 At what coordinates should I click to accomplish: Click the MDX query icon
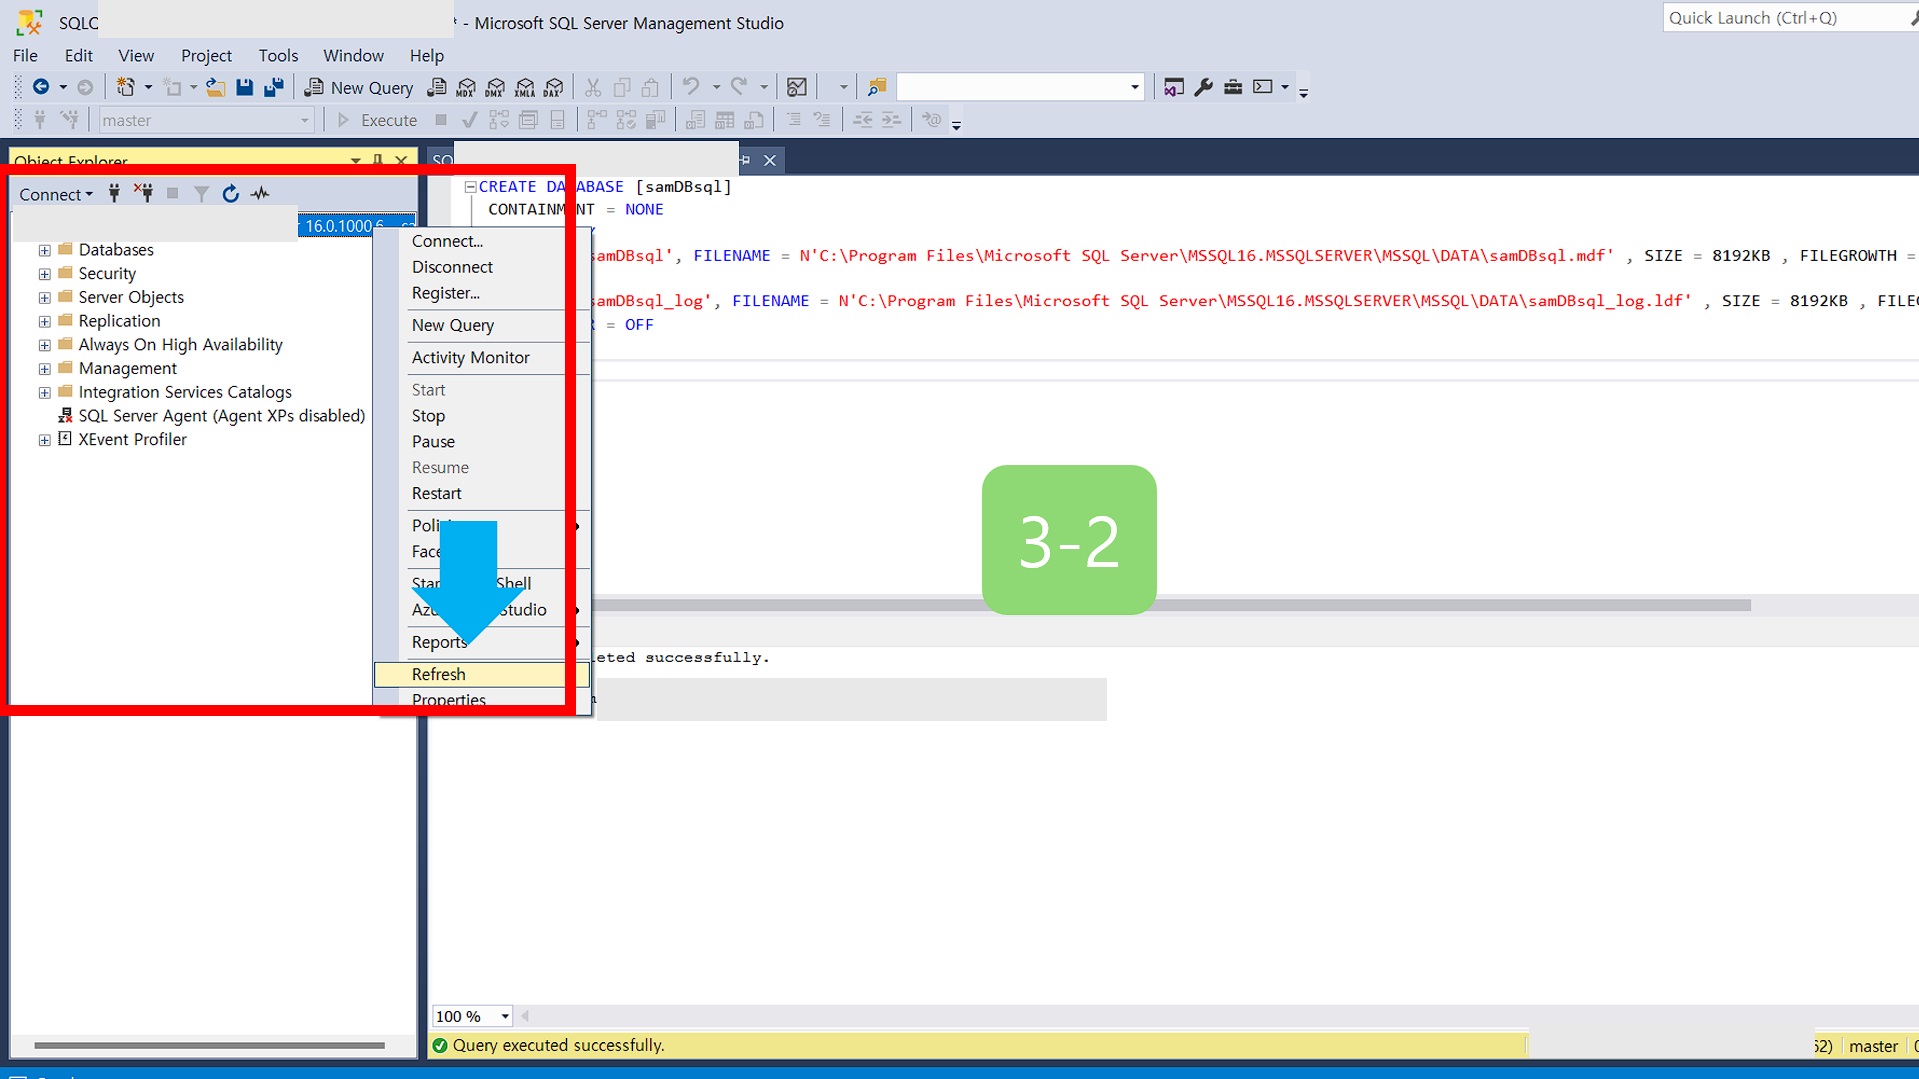[x=466, y=87]
